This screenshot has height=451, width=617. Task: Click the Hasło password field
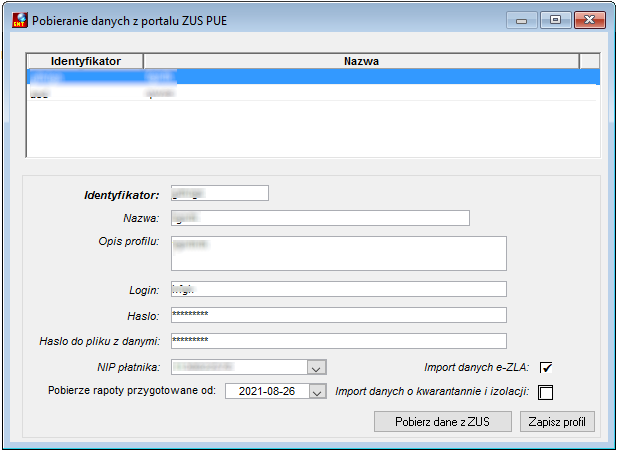[x=339, y=315]
